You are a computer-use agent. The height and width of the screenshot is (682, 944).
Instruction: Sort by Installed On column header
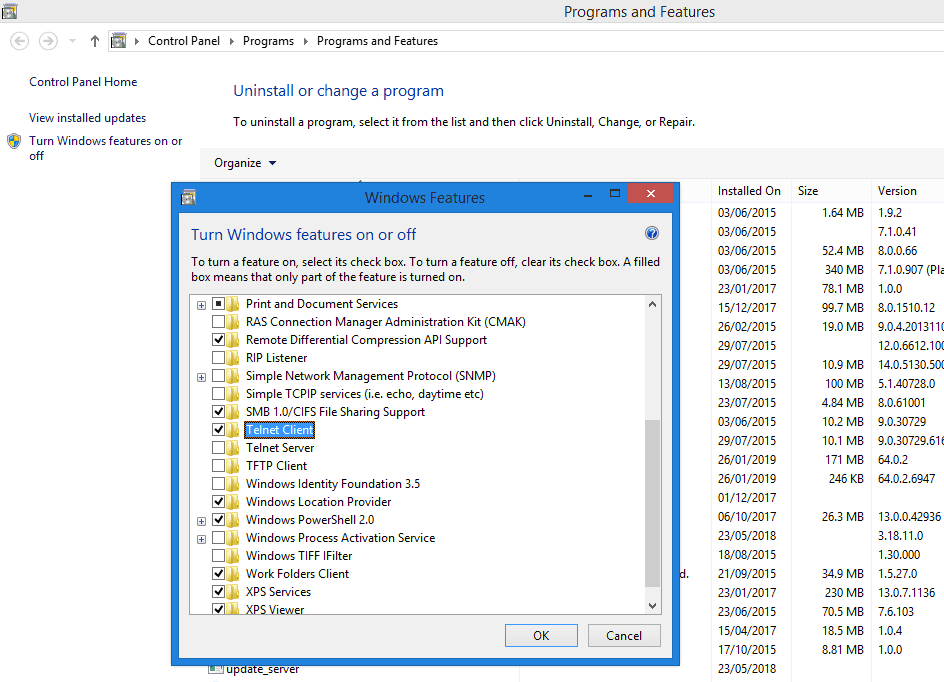tap(750, 191)
